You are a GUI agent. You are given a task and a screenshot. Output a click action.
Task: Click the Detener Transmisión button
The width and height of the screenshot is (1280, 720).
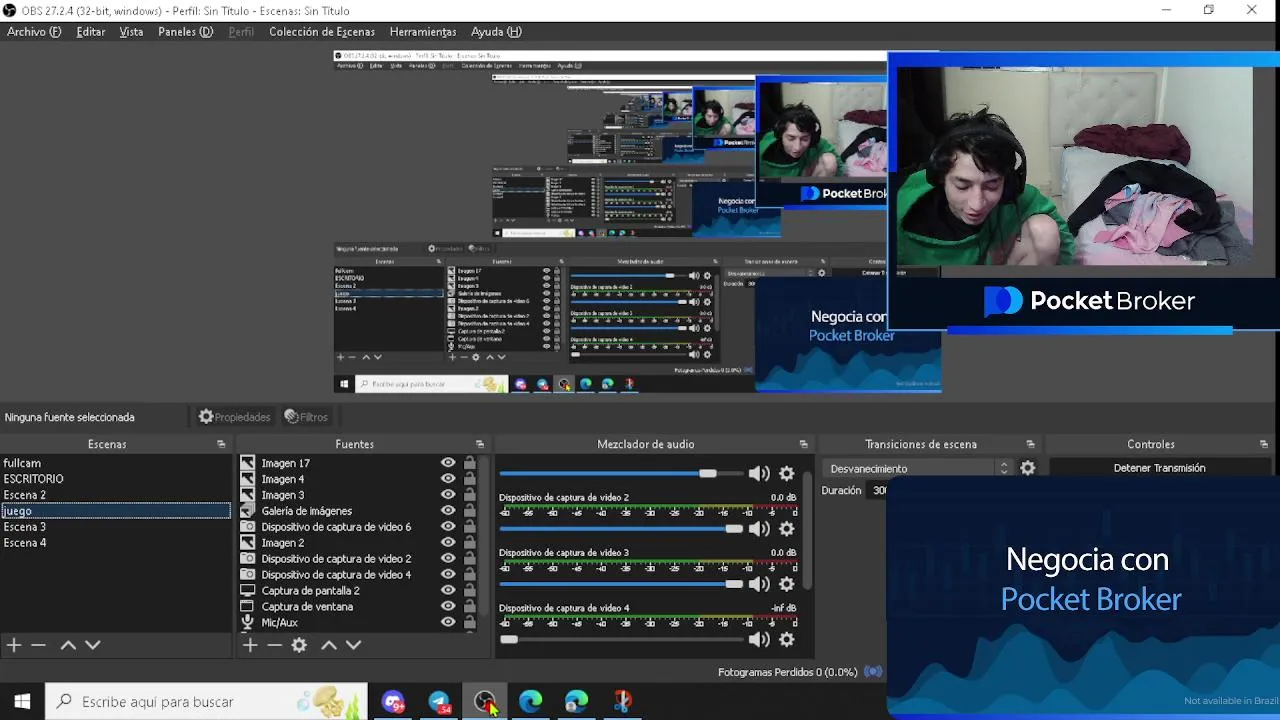tap(1159, 468)
